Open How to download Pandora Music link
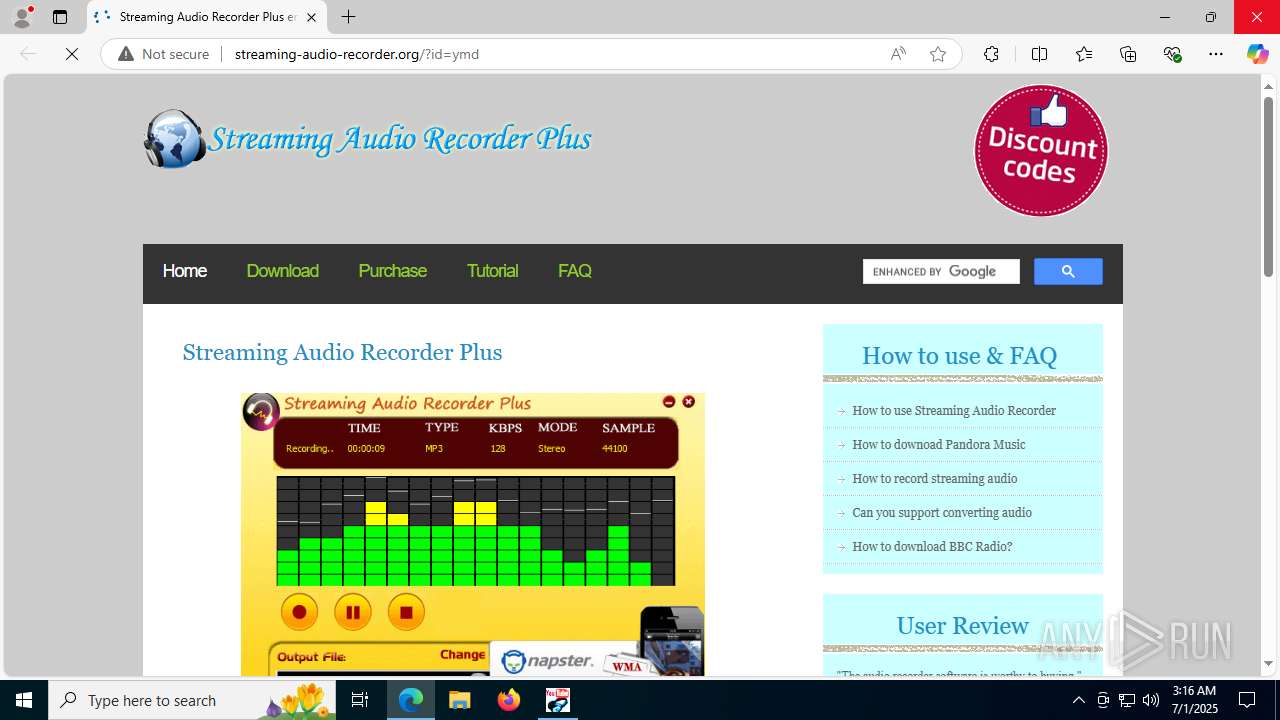Screen dimensions: 1280x720 938,445
